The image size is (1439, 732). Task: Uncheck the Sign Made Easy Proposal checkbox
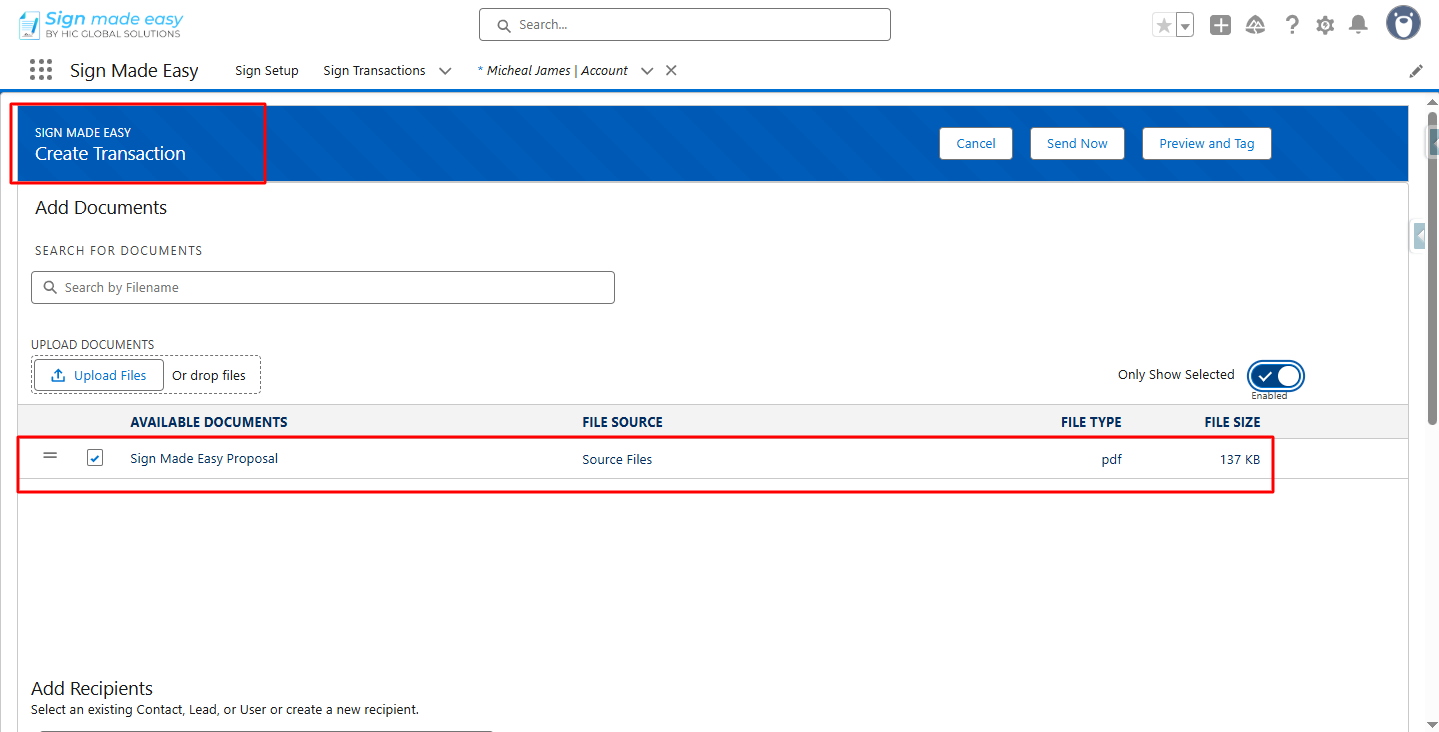[95, 458]
